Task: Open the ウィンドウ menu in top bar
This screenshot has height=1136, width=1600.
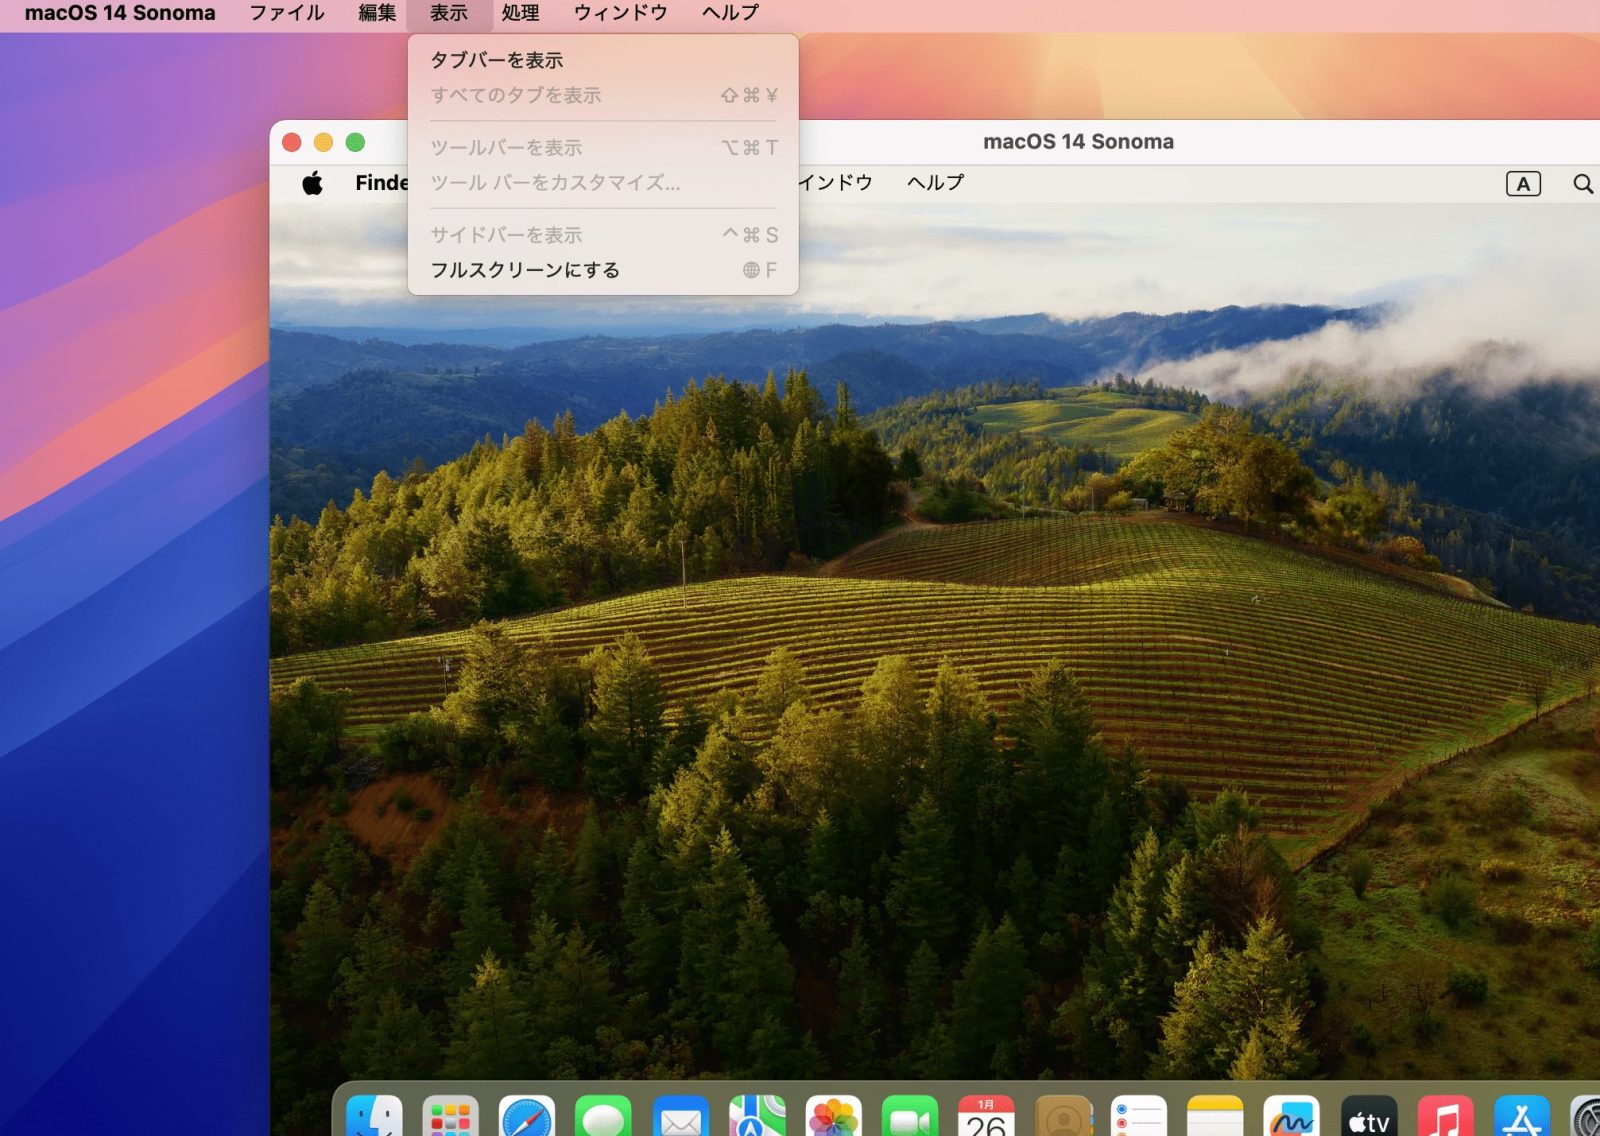Action: pyautogui.click(x=621, y=13)
